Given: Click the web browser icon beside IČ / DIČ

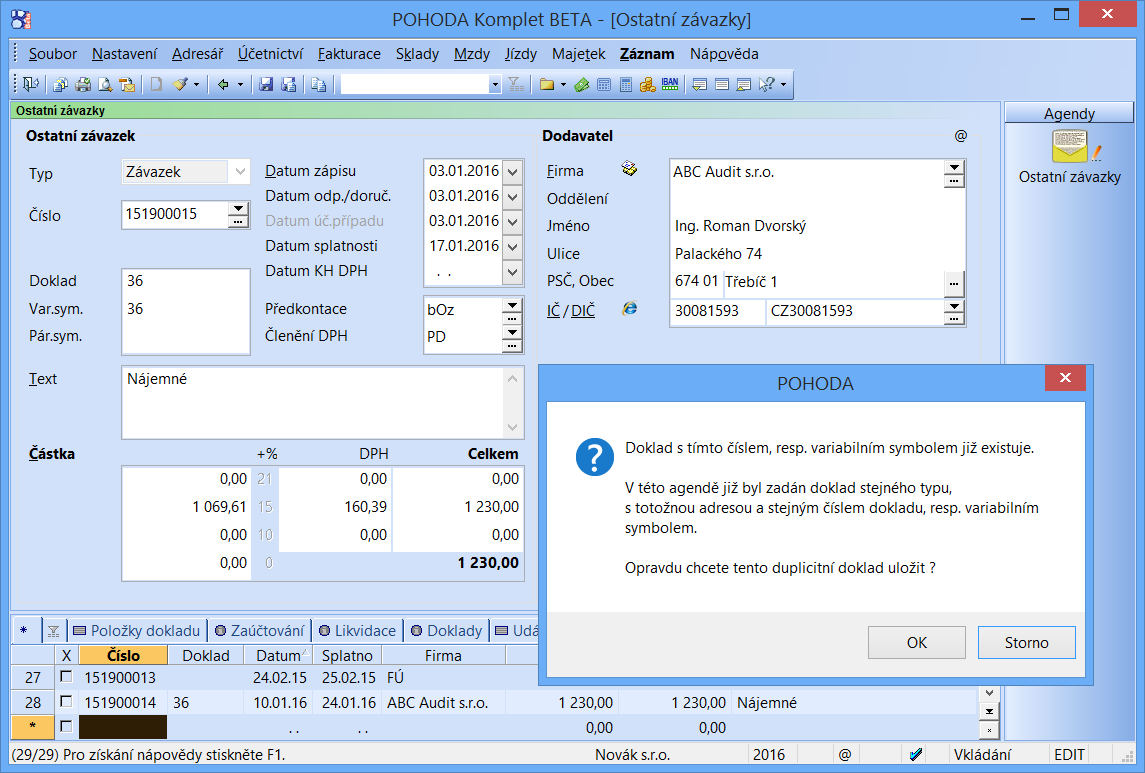Looking at the screenshot, I should tap(629, 309).
